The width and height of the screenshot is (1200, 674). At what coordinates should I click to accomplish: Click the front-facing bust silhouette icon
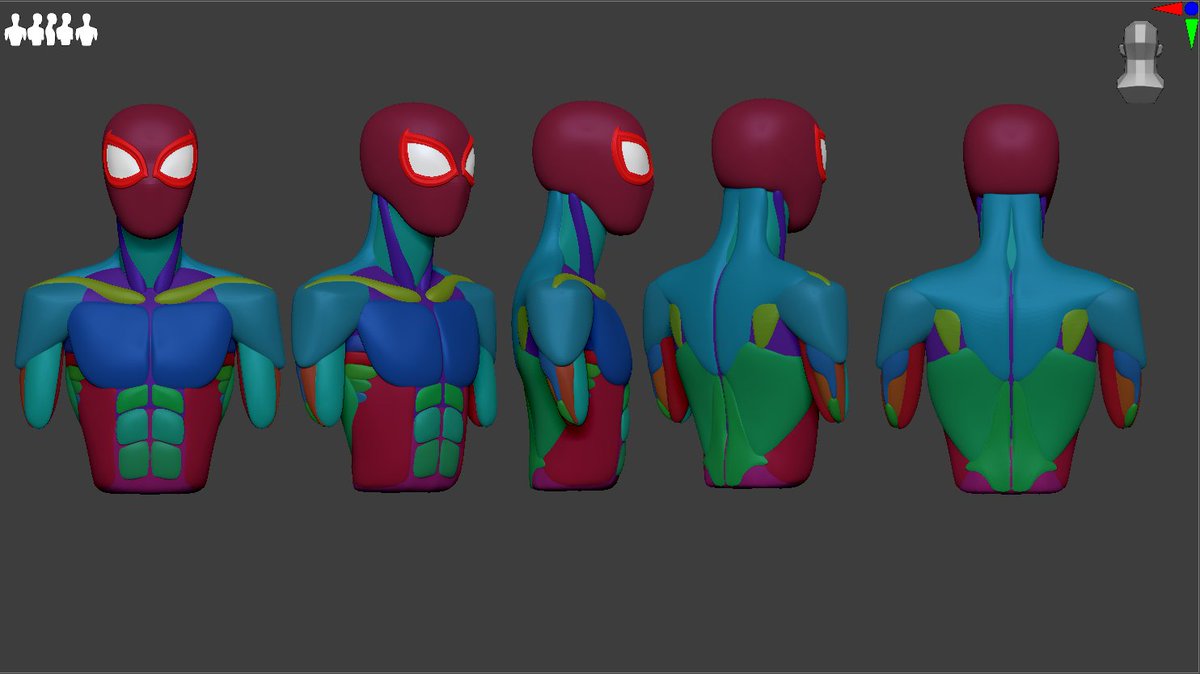click(15, 30)
